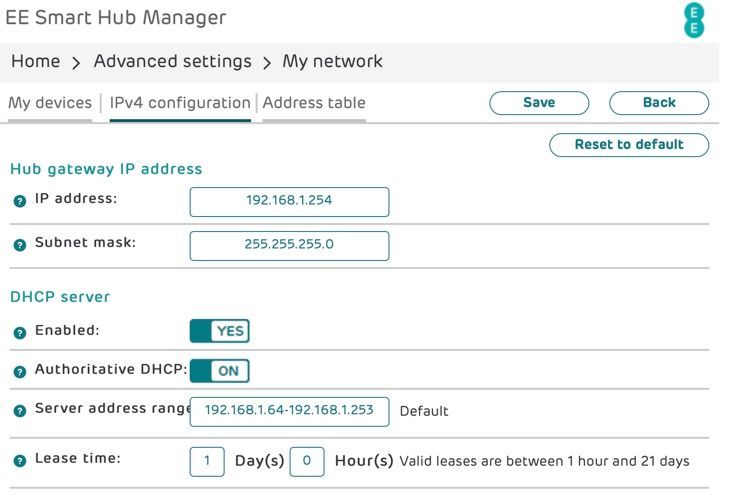Switch to the My devices tab
Viewport: 756px width, 504px height.
click(49, 103)
